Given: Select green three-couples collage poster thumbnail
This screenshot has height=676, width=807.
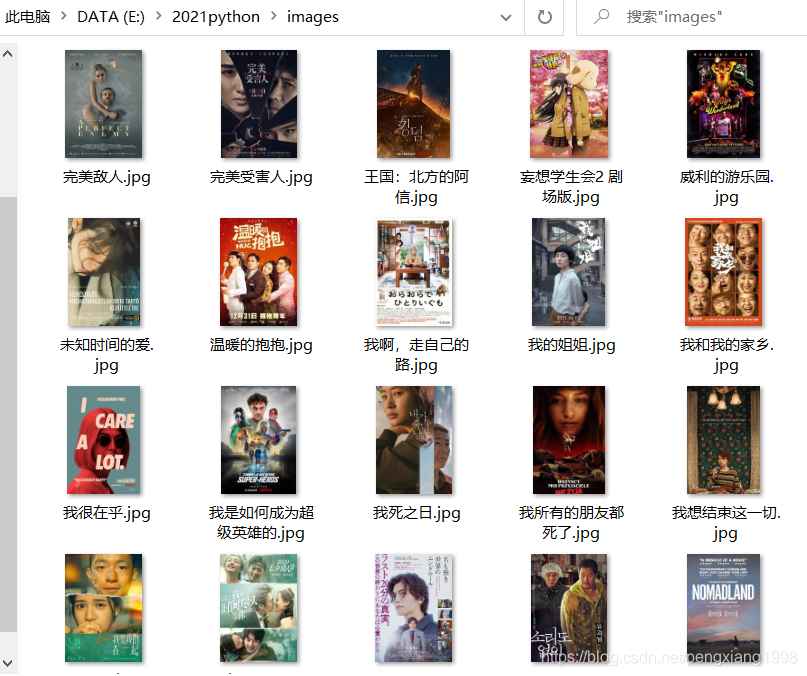Looking at the screenshot, I should coord(258,608).
